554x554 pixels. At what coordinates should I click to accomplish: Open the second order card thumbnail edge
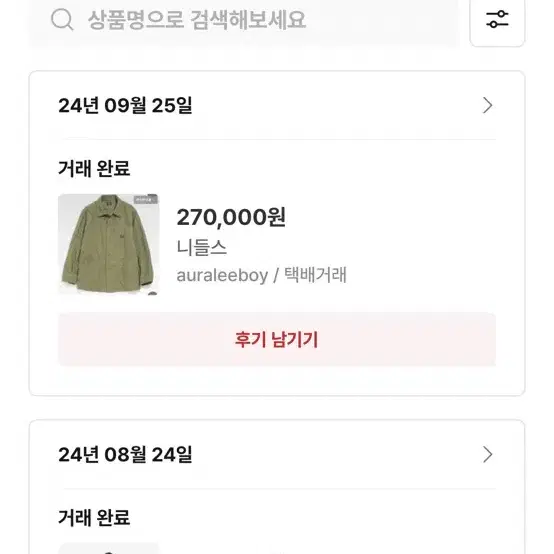click(108, 549)
